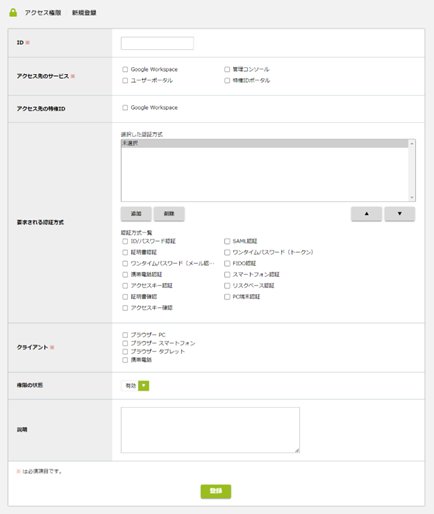Click the green dropdown arrow for permission status
Screen dimensions: 434x514
click(x=144, y=386)
